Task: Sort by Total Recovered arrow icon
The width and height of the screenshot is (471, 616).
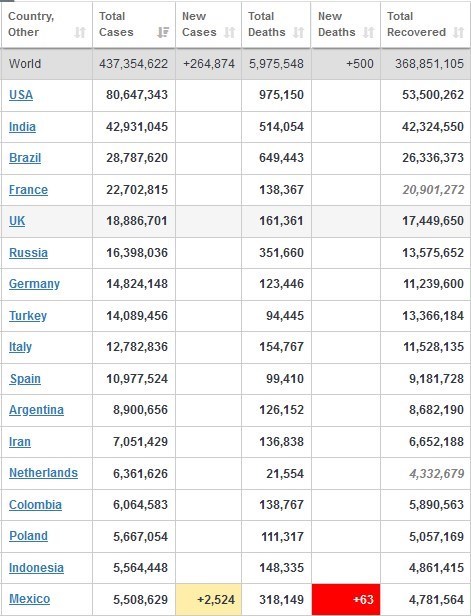Action: coord(458,32)
